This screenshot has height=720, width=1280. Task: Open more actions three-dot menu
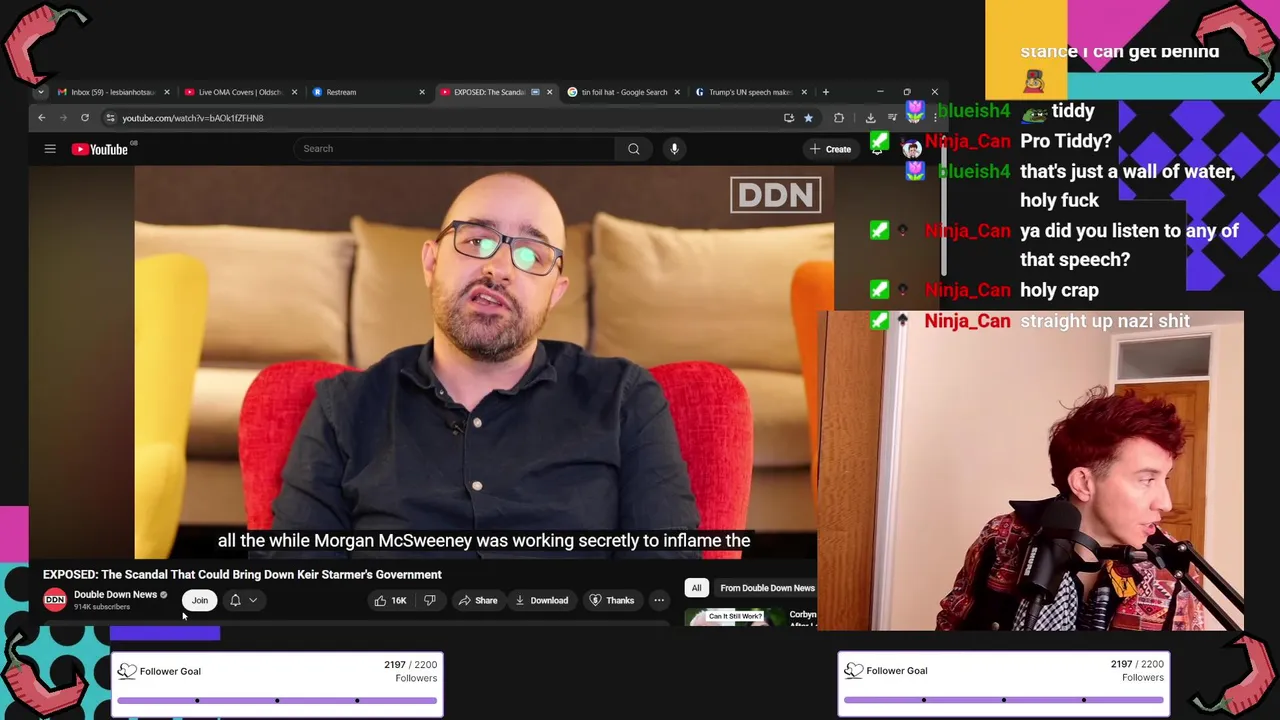659,600
